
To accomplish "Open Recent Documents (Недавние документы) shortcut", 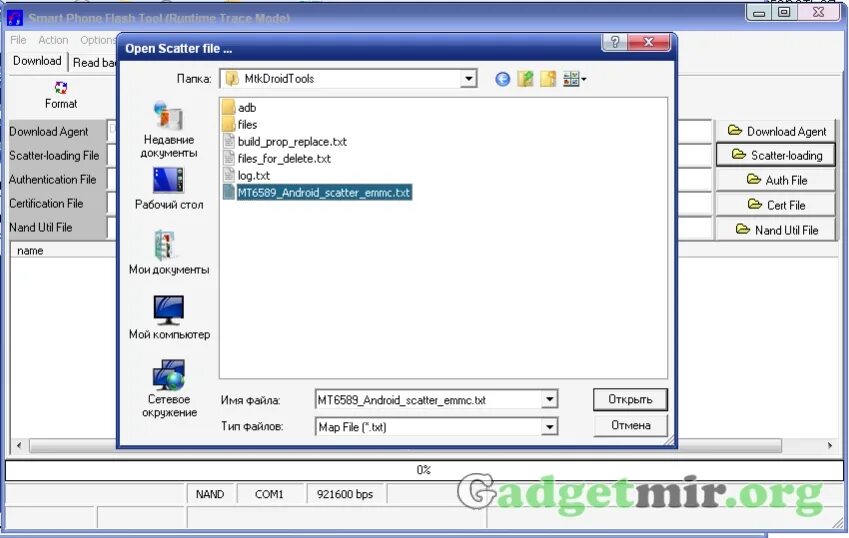I will tap(168, 130).
